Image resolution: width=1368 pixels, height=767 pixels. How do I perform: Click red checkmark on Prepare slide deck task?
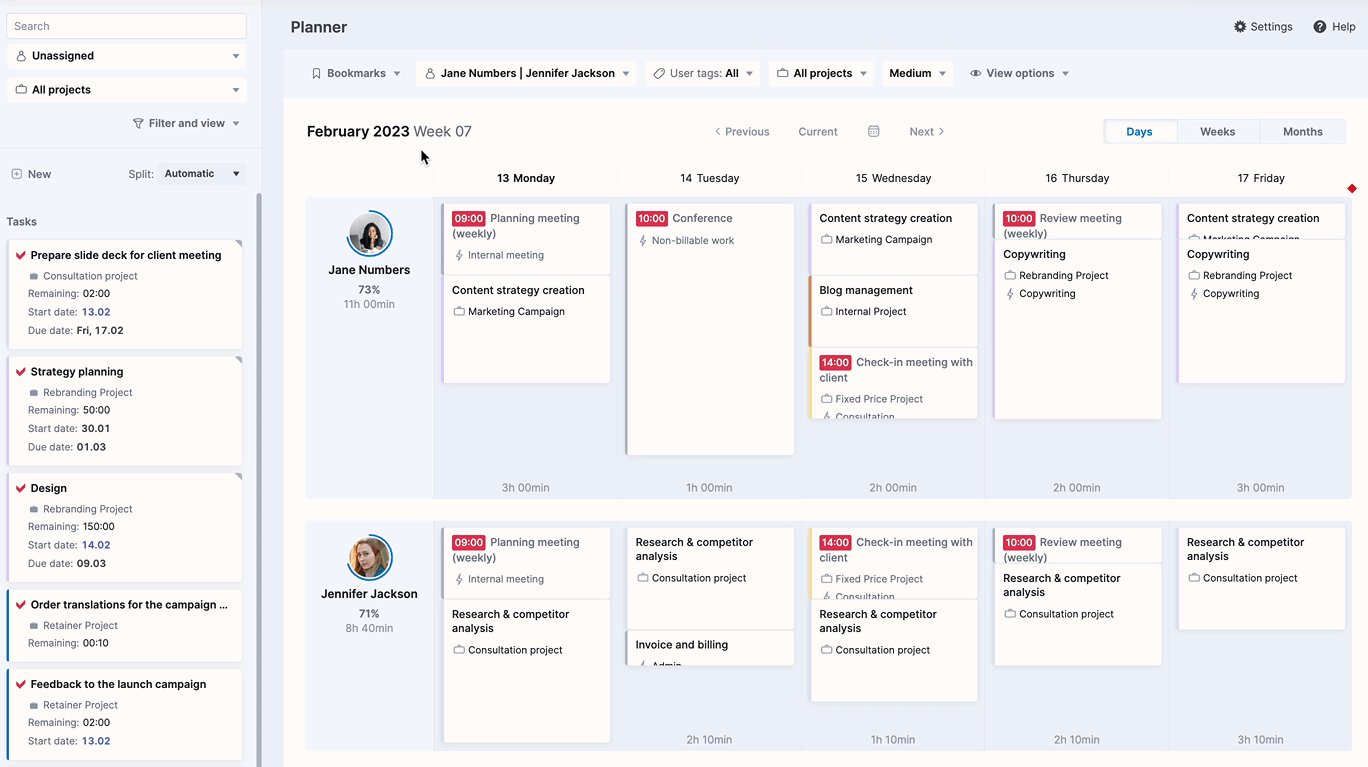click(21, 255)
